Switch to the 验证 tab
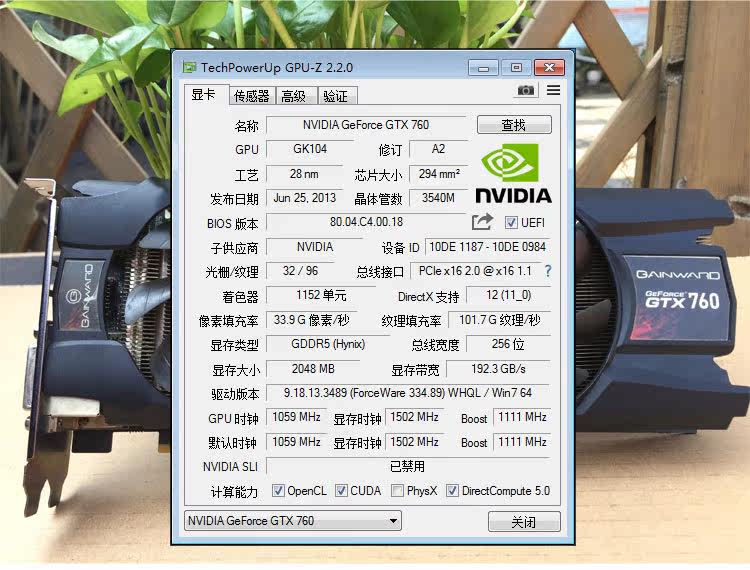This screenshot has height=570, width=750. pyautogui.click(x=336, y=96)
